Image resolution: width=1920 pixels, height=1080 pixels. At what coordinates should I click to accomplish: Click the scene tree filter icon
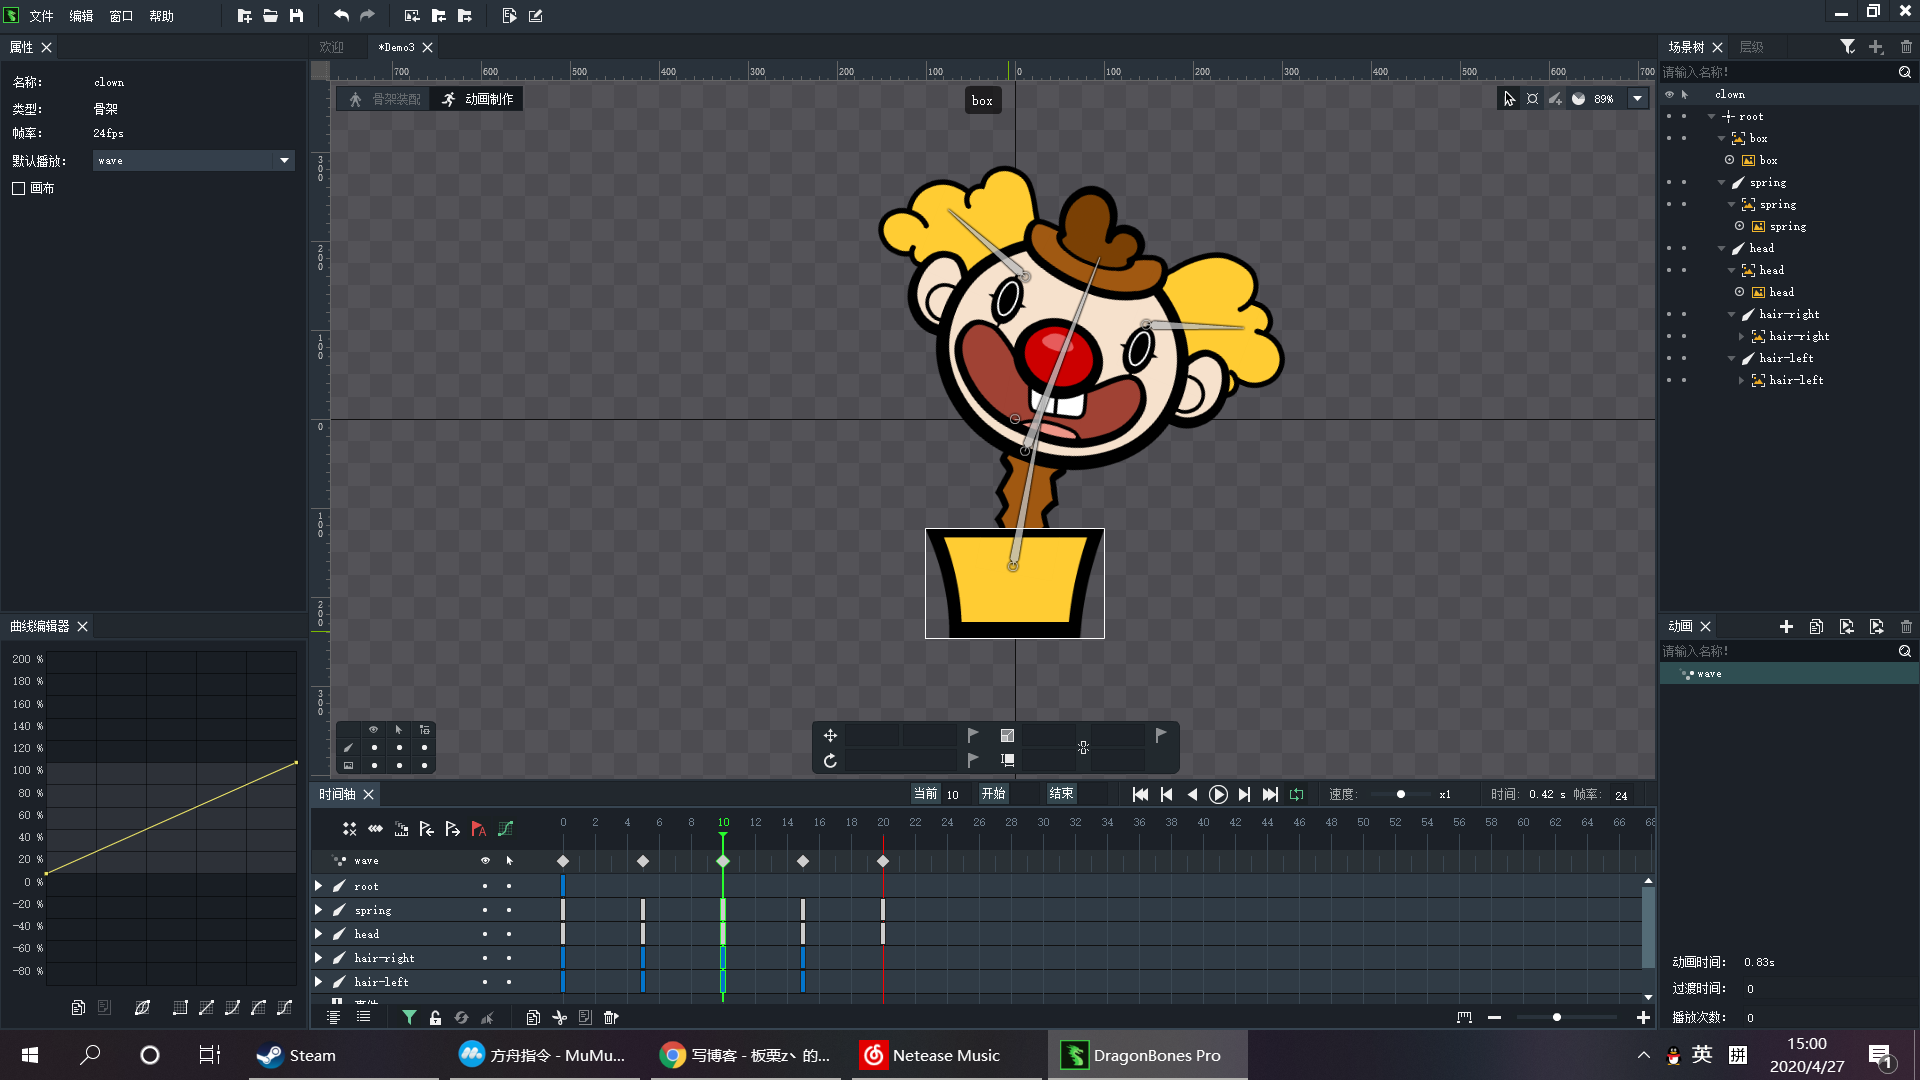[1847, 47]
